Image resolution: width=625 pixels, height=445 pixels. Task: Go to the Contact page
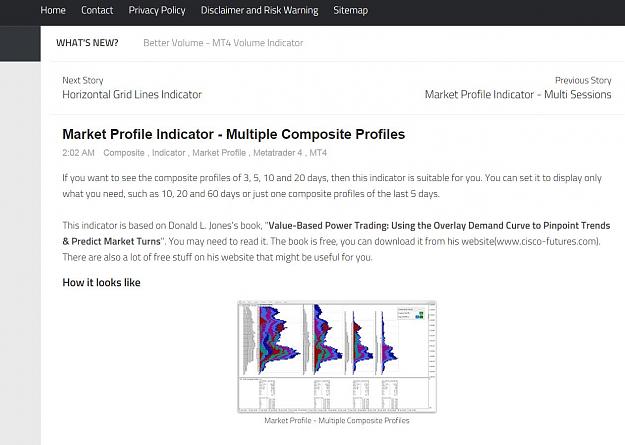point(97,10)
